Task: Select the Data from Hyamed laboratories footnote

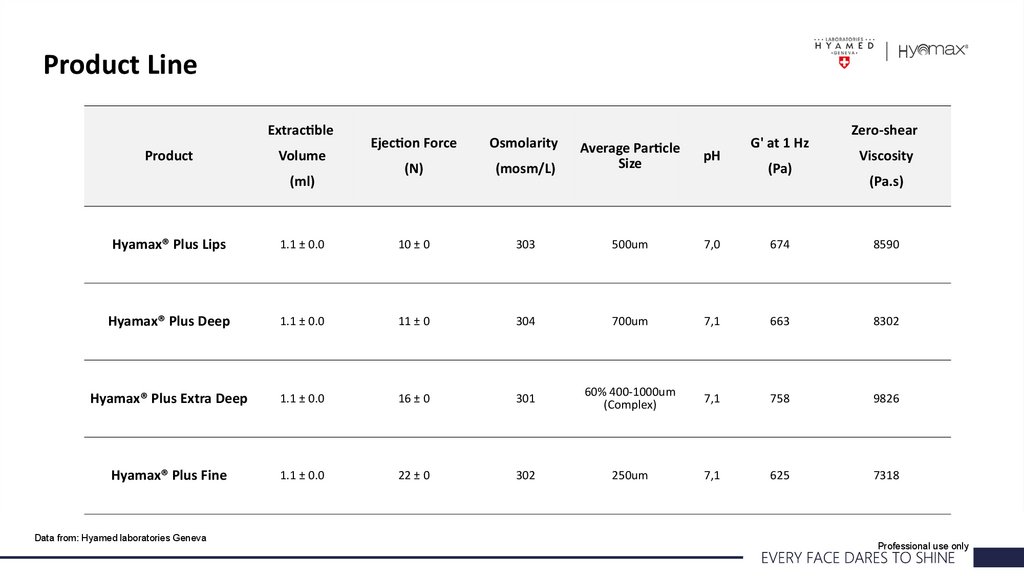Action: click(x=120, y=538)
